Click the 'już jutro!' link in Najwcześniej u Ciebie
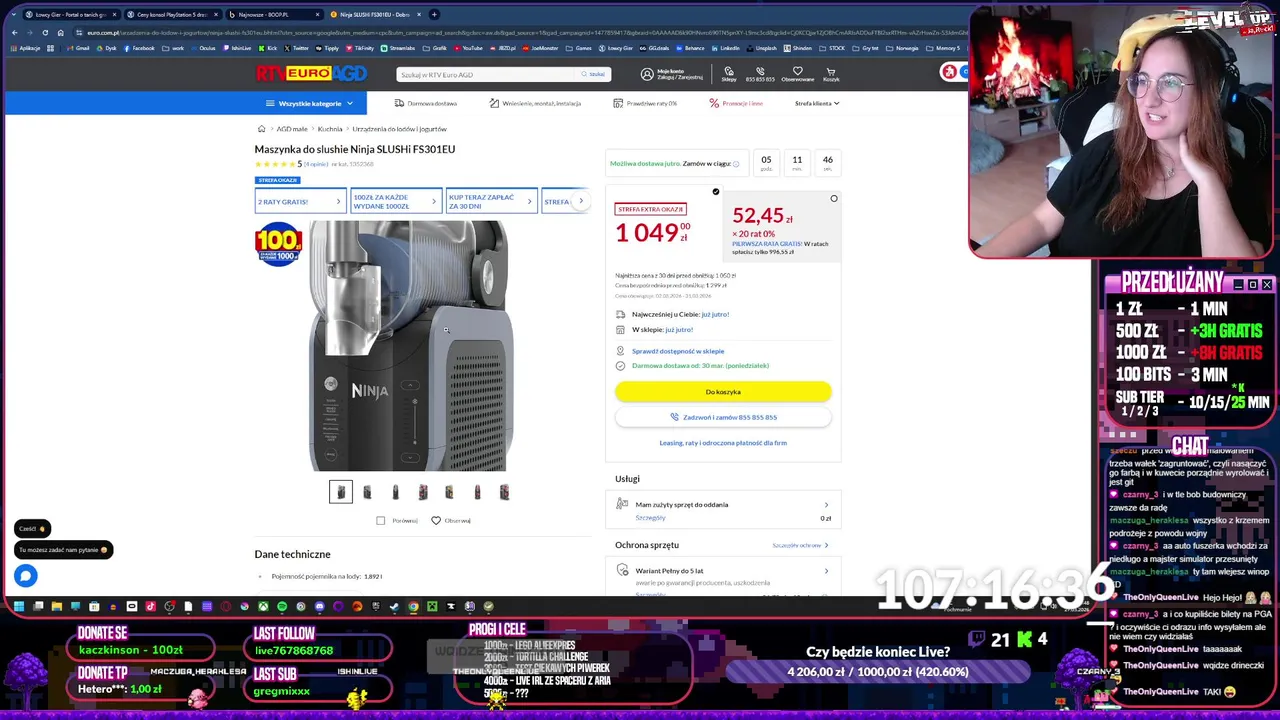1280x720 pixels. [x=715, y=314]
